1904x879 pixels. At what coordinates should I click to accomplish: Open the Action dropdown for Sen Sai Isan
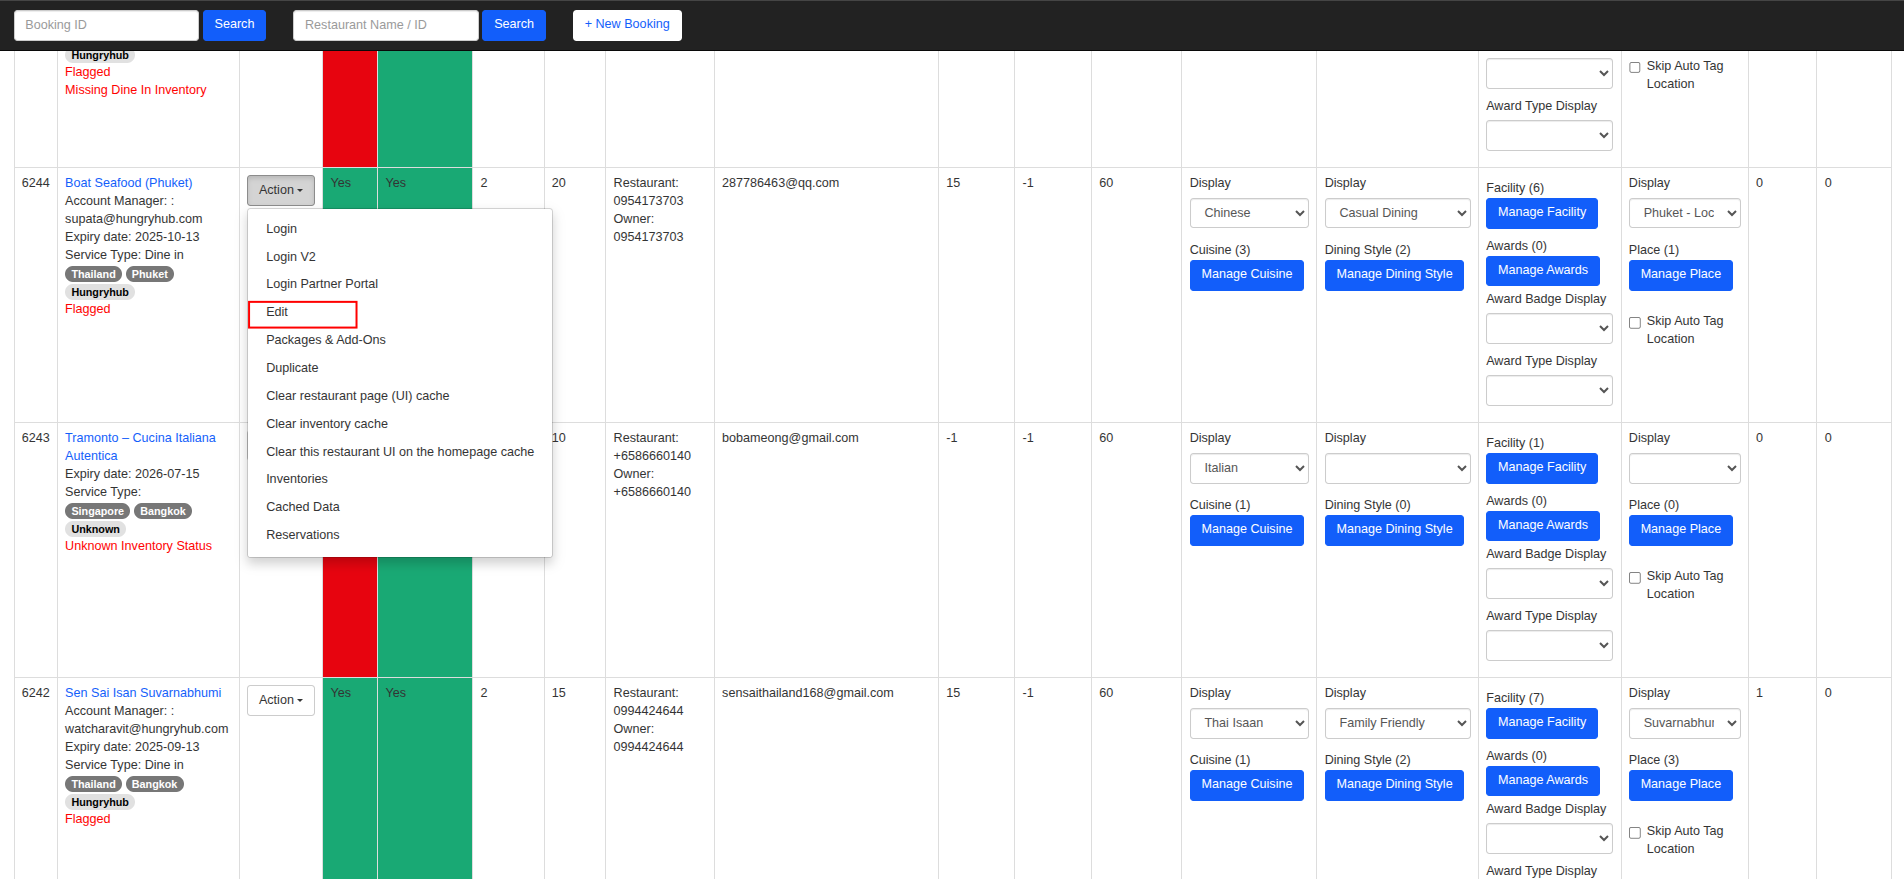tap(280, 700)
